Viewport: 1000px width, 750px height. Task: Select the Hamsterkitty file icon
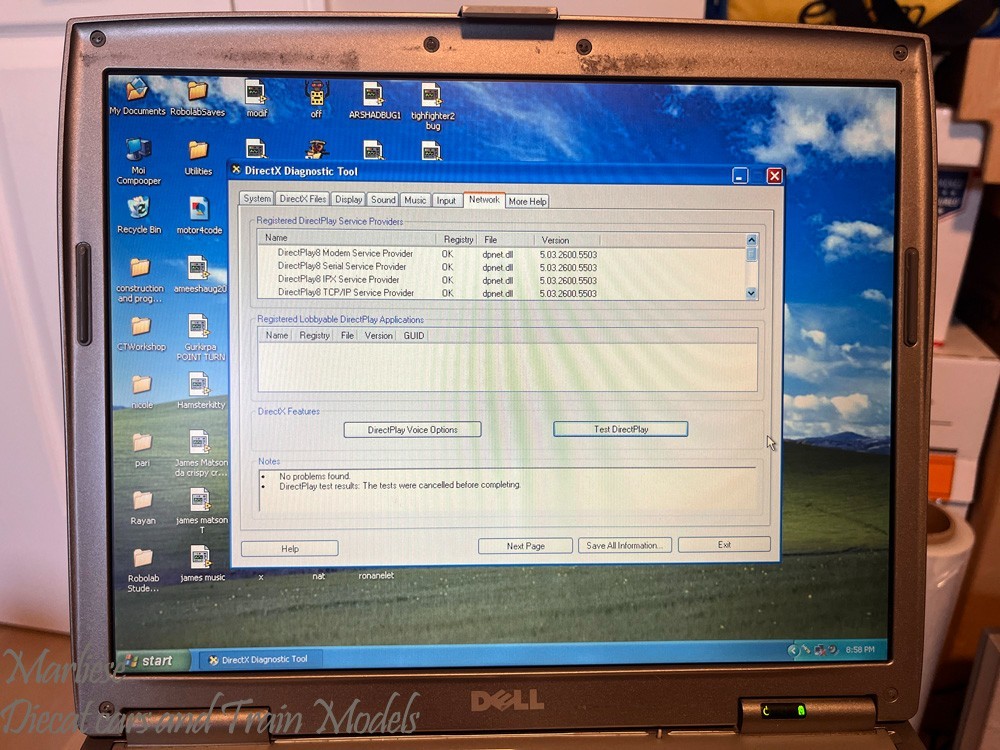pos(199,385)
